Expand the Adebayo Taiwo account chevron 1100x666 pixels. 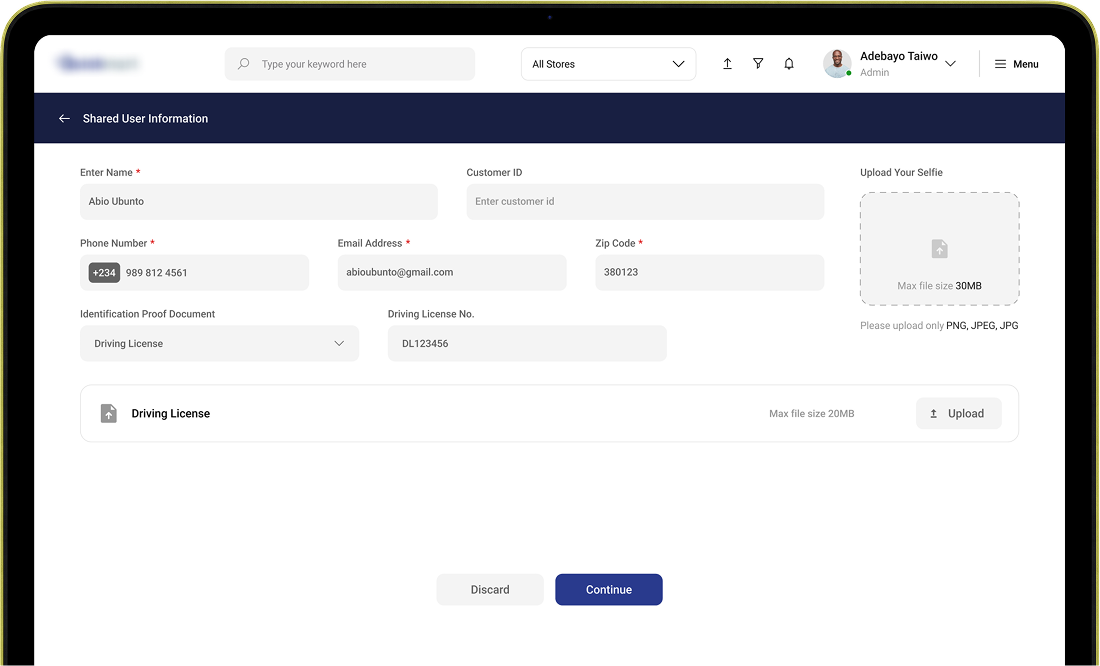951,64
